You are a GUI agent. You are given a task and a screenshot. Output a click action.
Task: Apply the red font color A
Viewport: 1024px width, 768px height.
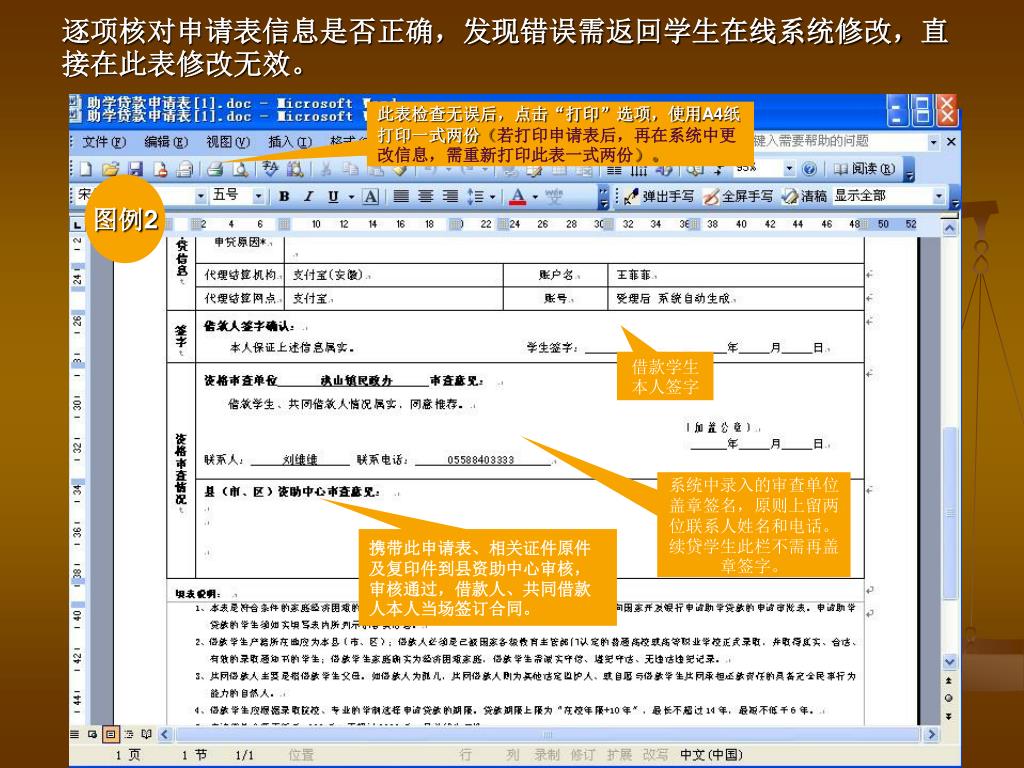coord(518,196)
